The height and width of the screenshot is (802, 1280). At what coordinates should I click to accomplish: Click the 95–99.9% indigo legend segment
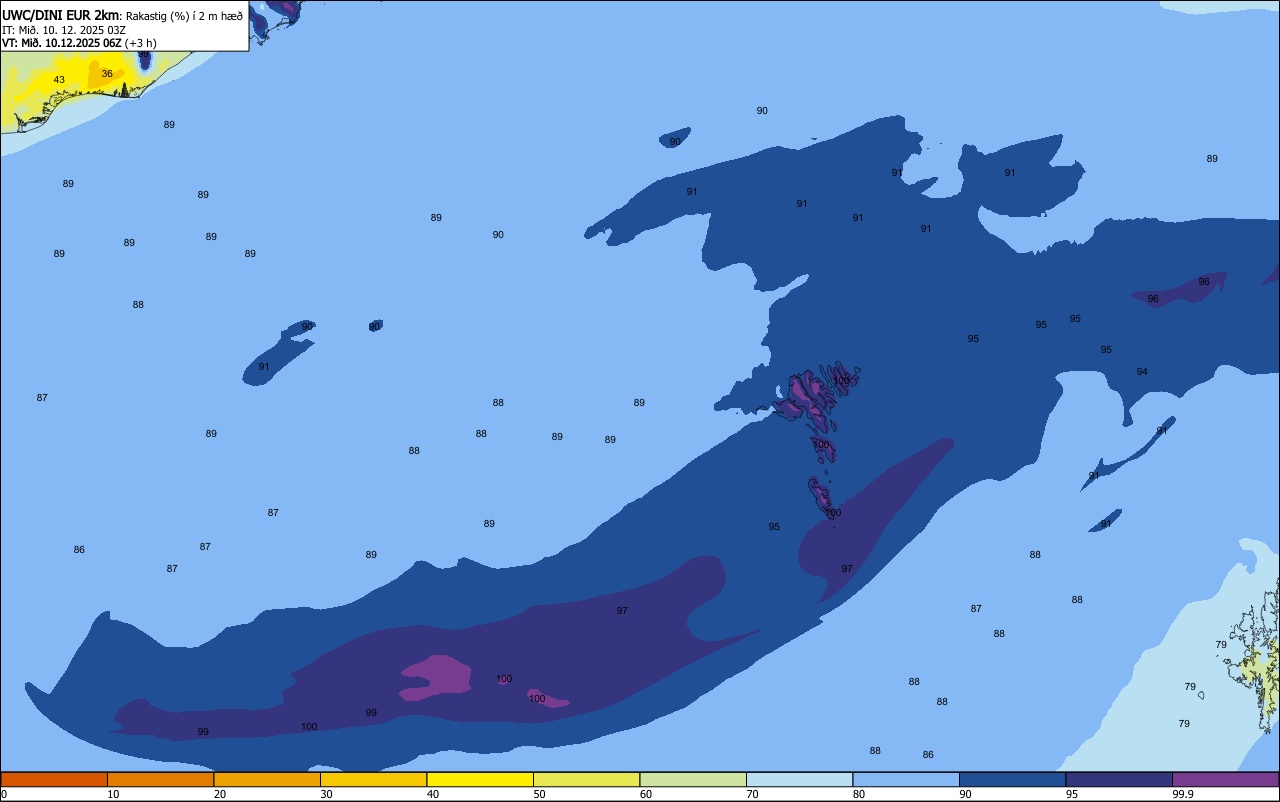pyautogui.click(x=1119, y=779)
